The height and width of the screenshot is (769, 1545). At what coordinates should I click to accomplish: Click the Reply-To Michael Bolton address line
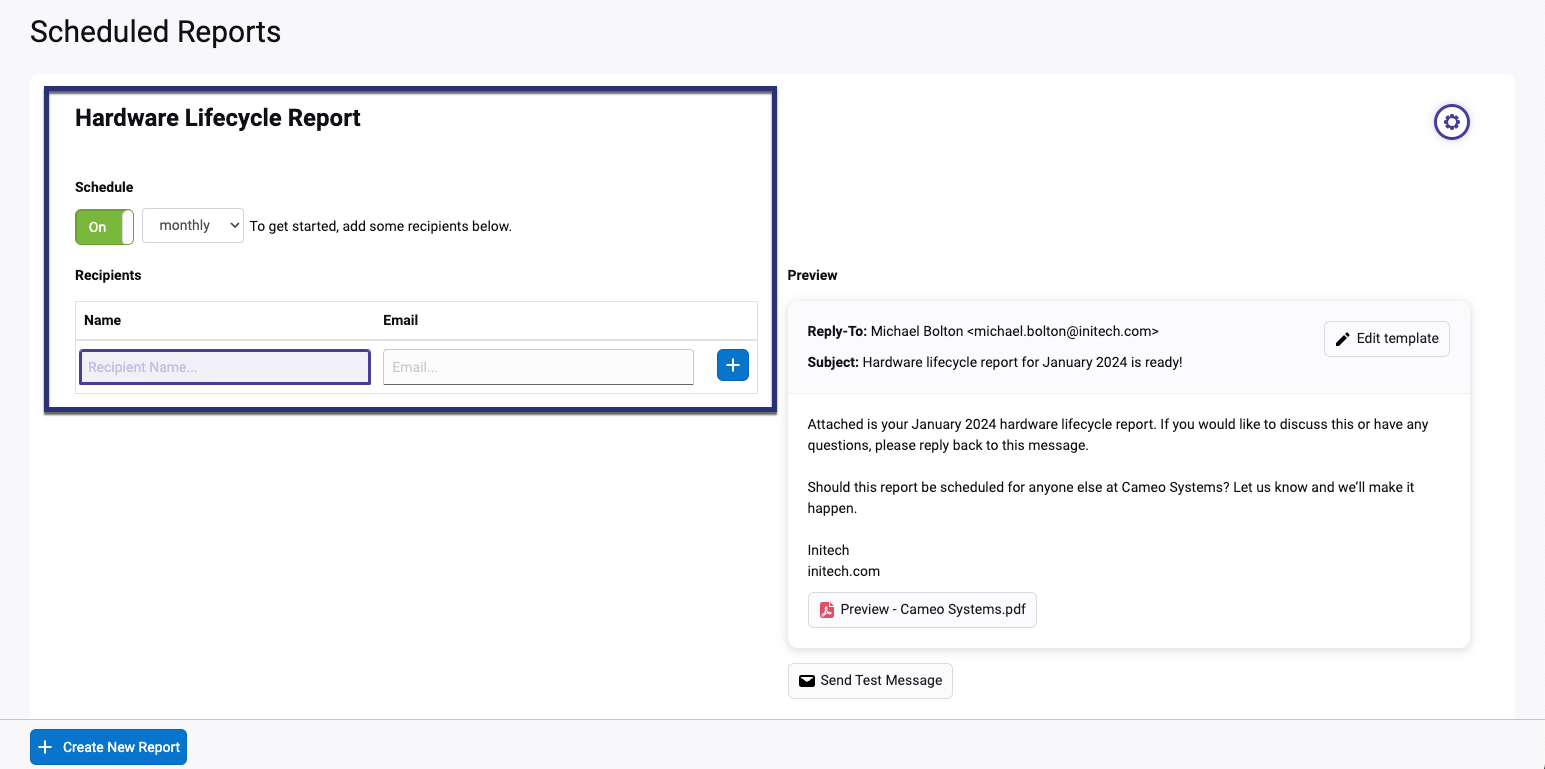click(983, 331)
